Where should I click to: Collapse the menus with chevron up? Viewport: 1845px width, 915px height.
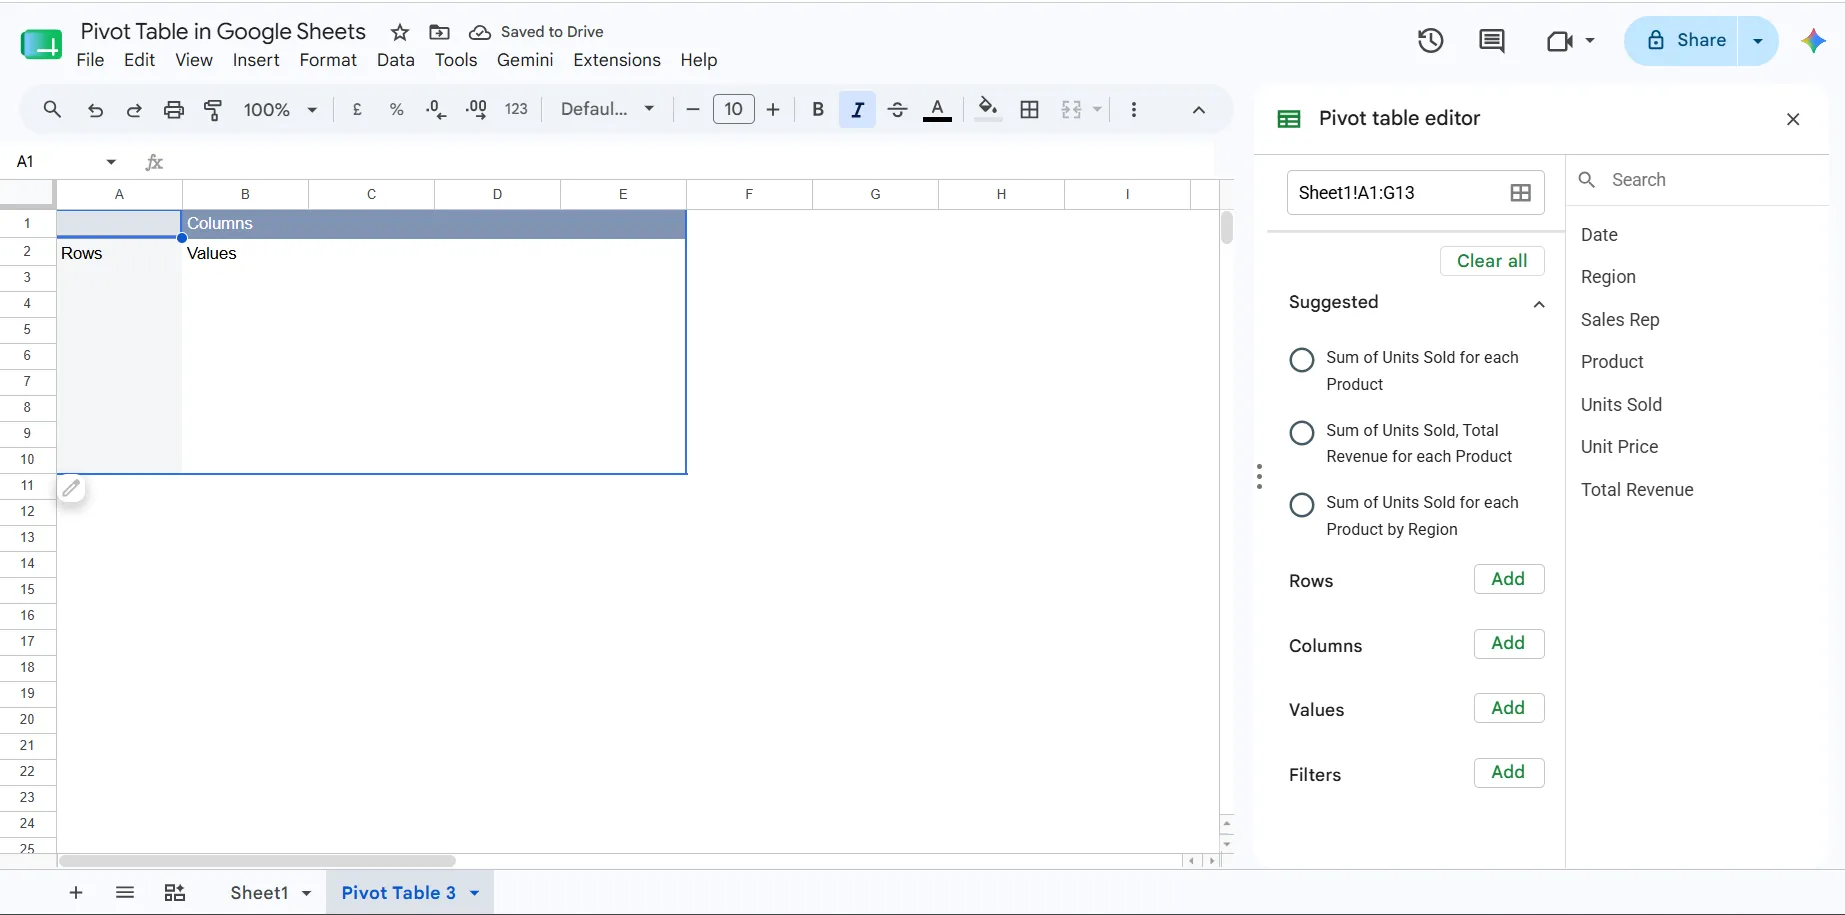pos(1198,110)
